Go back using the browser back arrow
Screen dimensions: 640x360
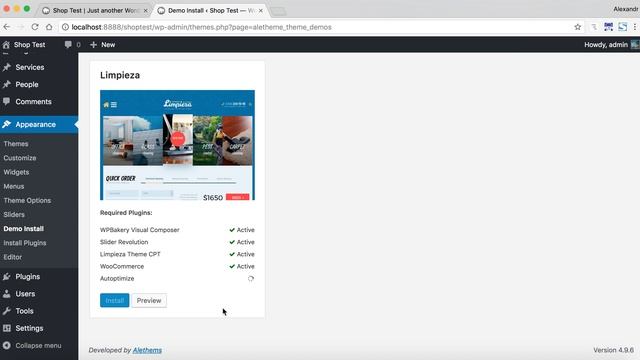tap(7, 27)
